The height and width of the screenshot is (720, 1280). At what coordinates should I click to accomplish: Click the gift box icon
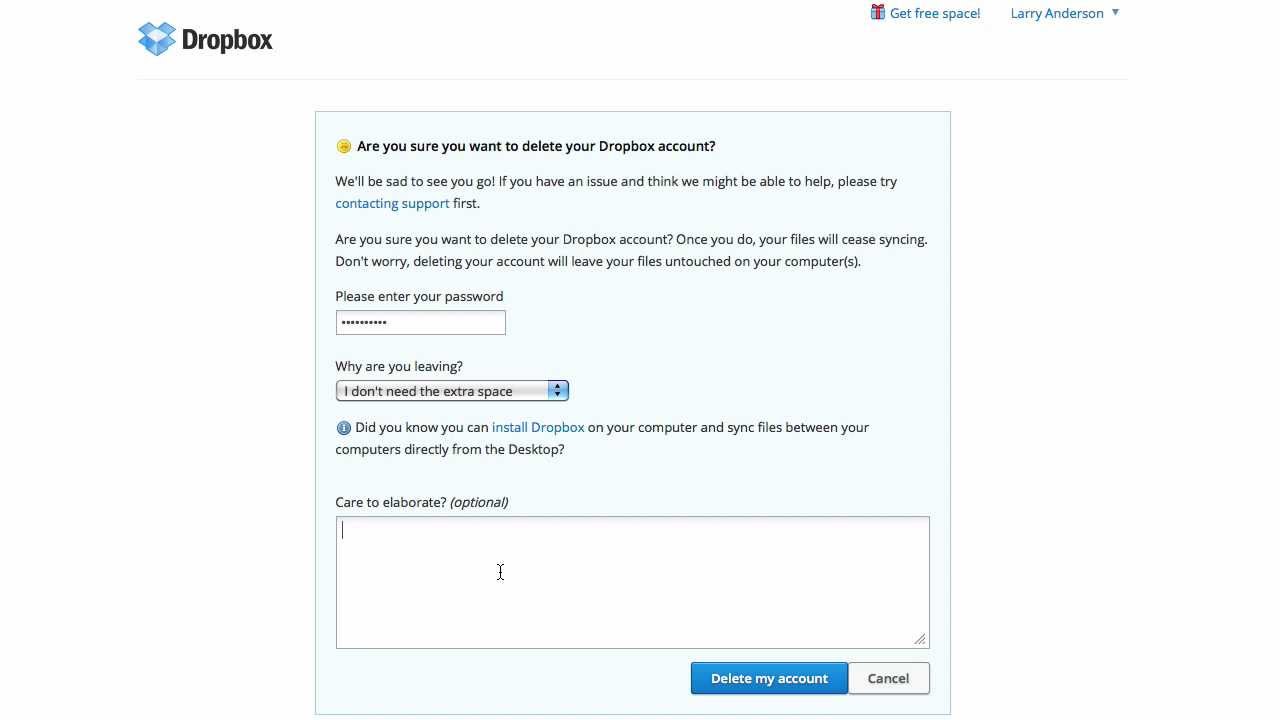(877, 12)
